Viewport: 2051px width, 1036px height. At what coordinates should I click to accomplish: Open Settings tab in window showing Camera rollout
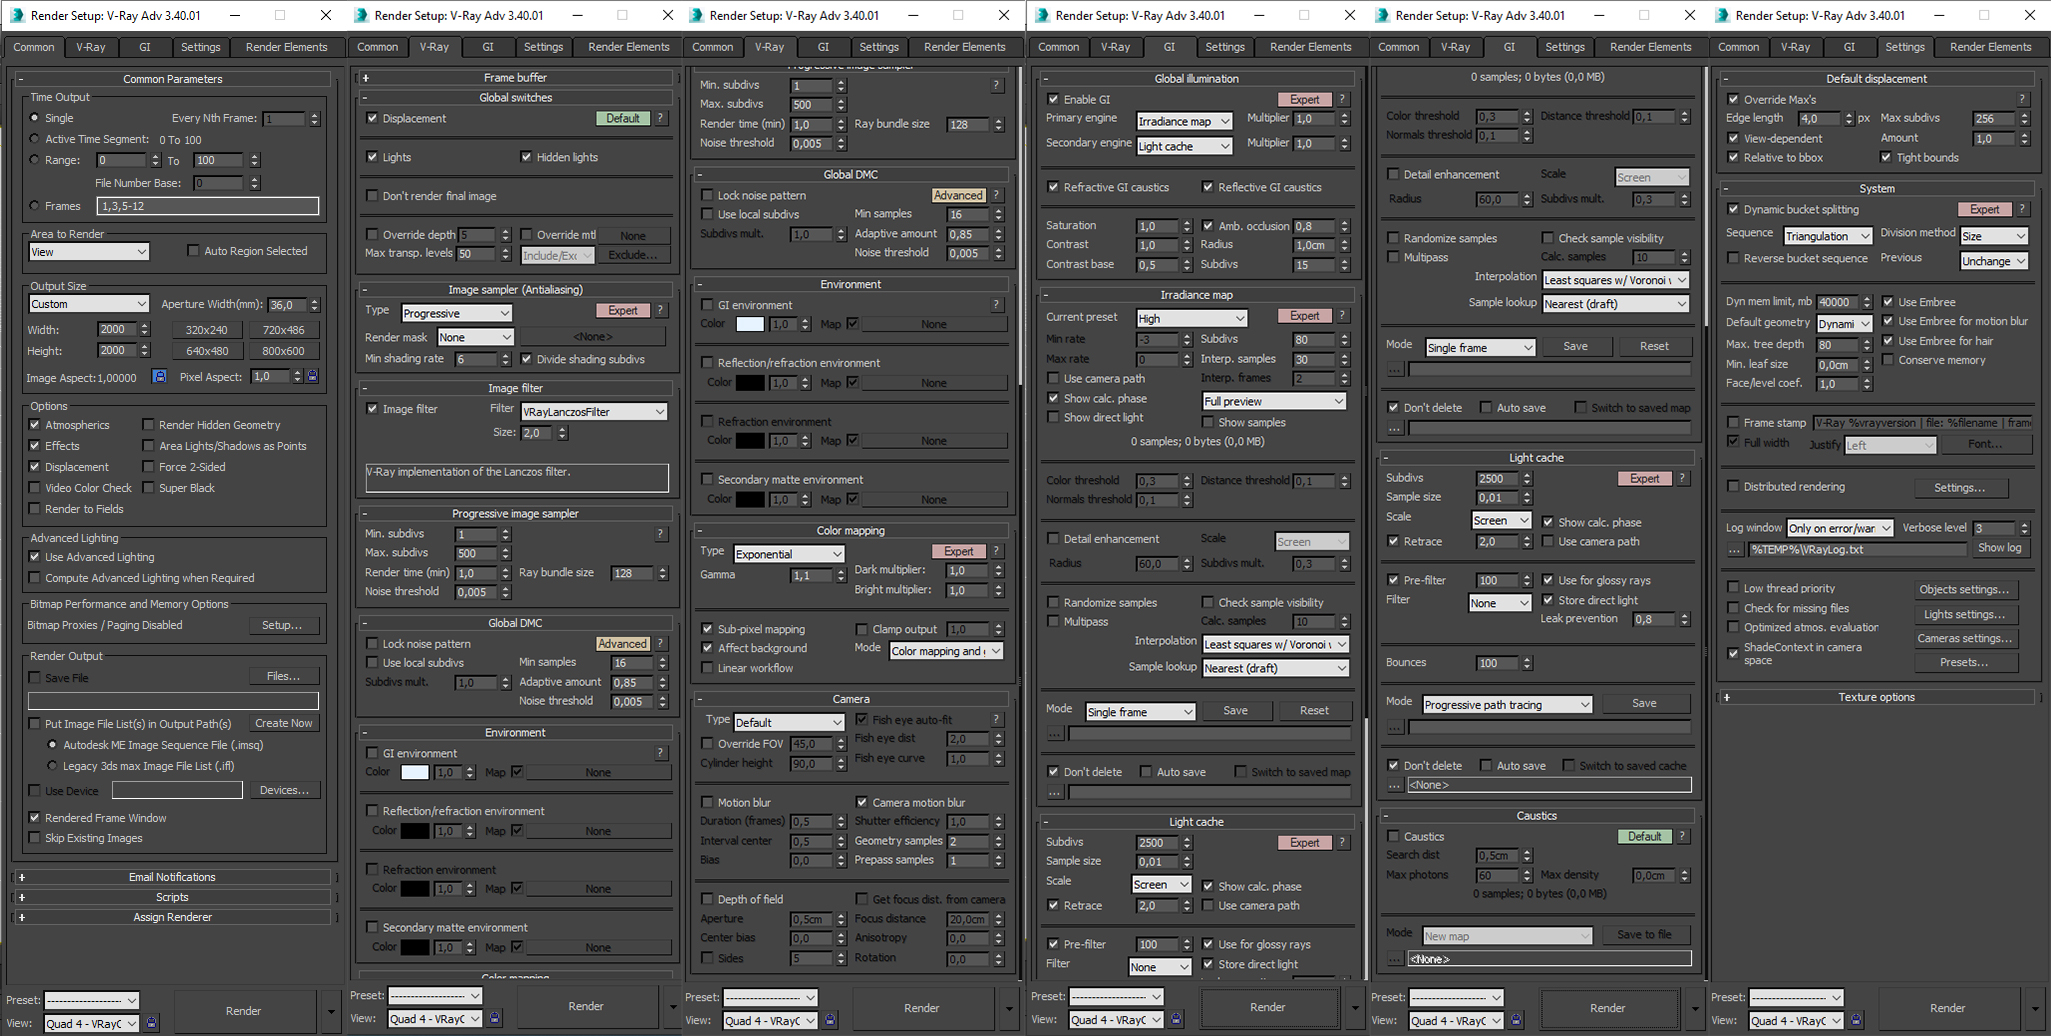[879, 47]
